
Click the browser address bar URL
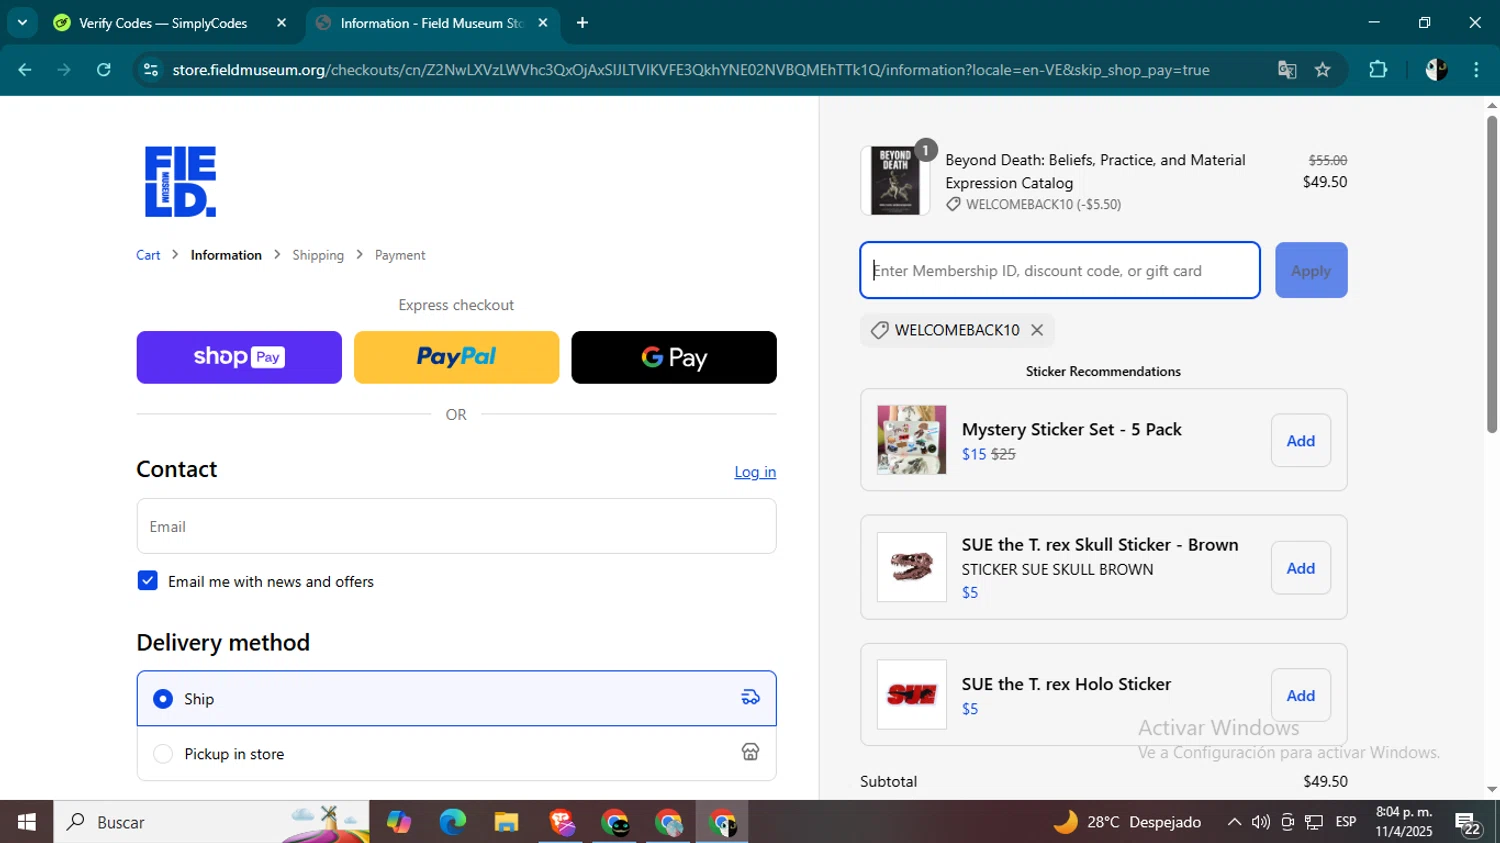coord(690,70)
